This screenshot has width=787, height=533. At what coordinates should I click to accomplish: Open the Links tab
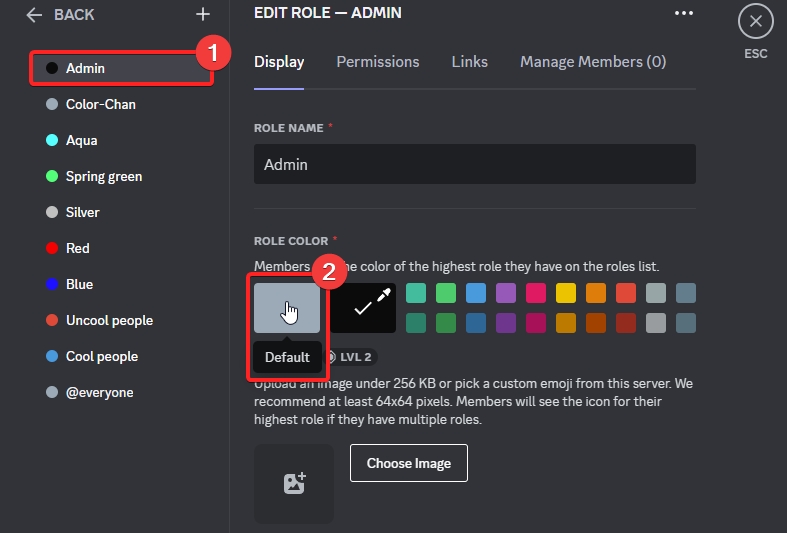470,62
